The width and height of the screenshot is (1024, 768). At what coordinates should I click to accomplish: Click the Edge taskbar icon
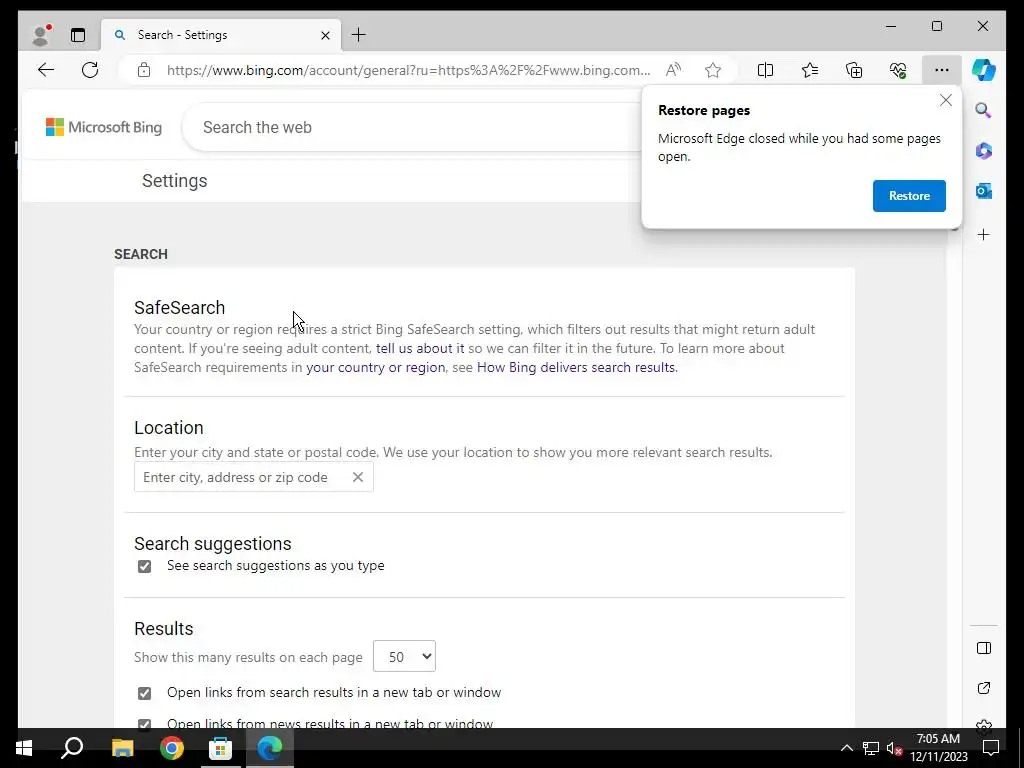tap(269, 748)
